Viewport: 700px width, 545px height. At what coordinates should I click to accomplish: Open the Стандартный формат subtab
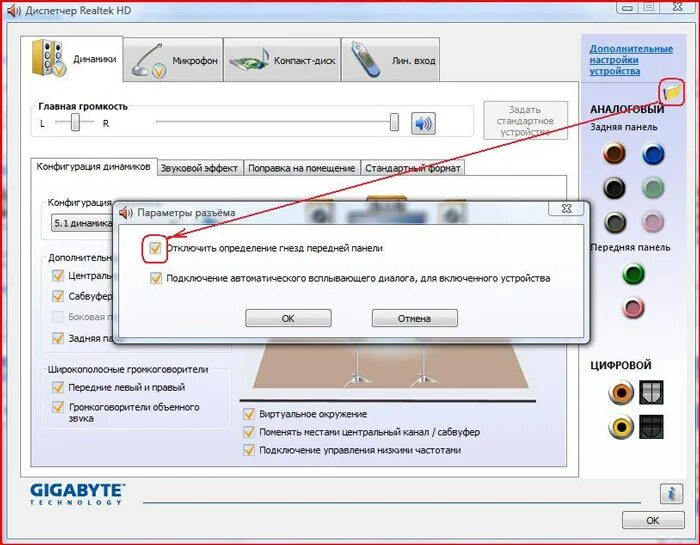click(412, 168)
